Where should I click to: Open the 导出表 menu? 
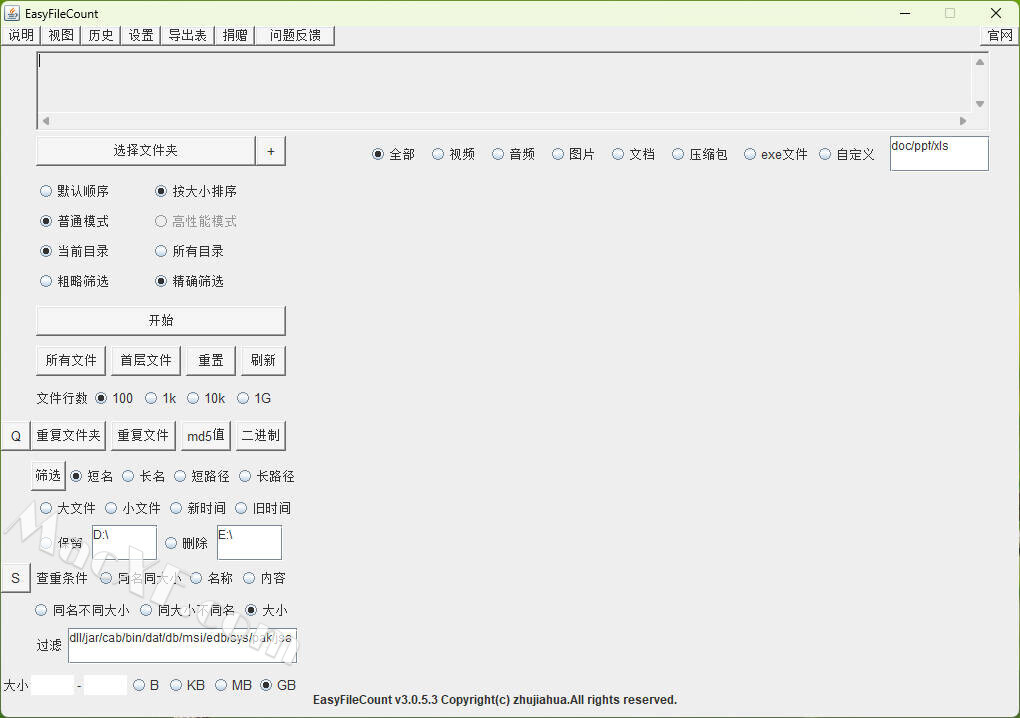187,35
